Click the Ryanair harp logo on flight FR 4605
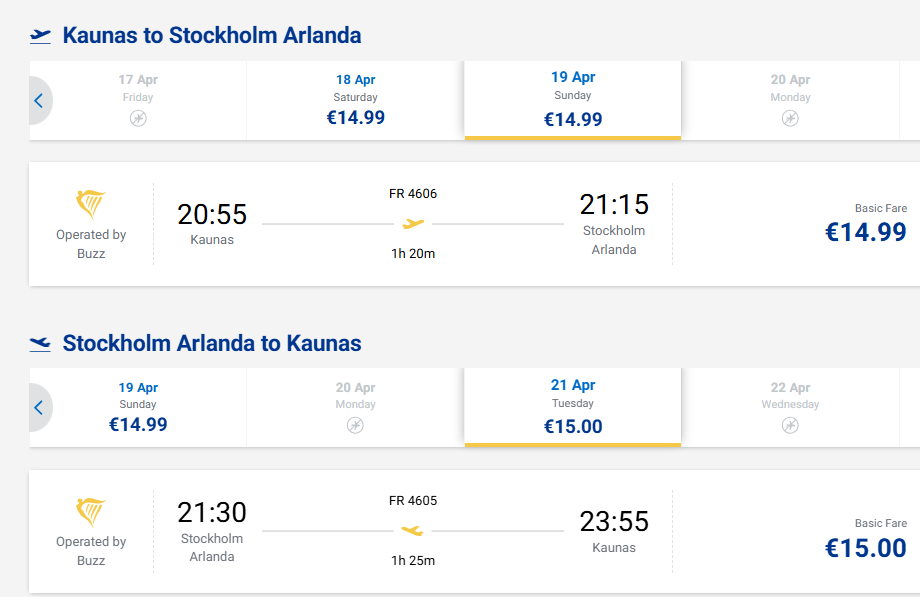The image size is (920, 597). pos(91,513)
